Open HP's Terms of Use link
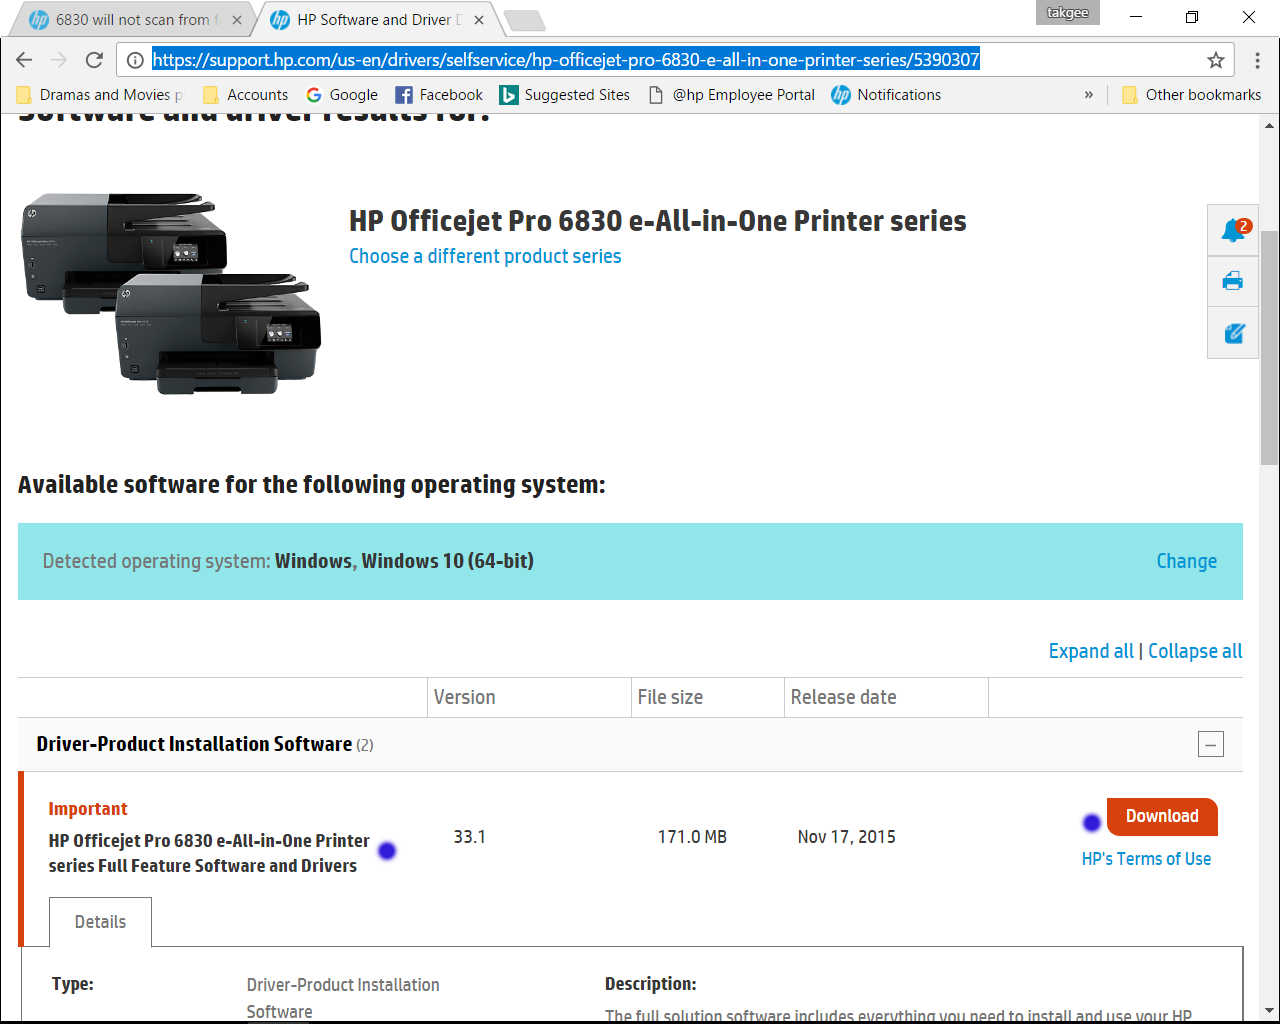 (1146, 859)
